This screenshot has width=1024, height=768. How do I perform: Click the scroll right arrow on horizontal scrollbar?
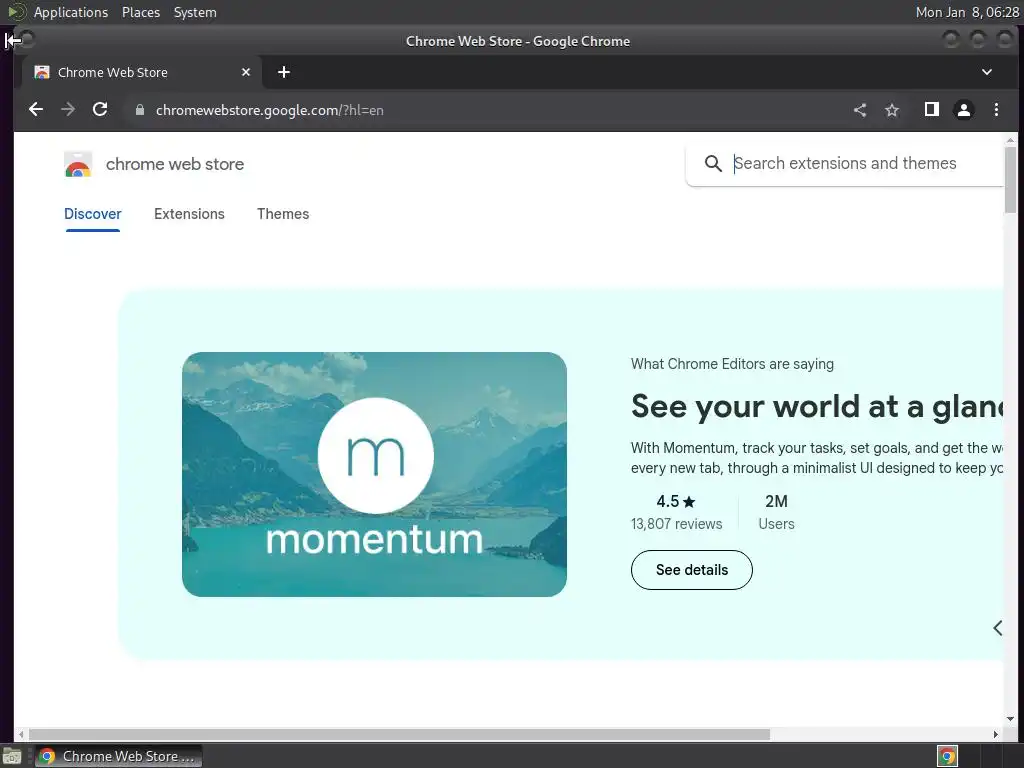(995, 734)
